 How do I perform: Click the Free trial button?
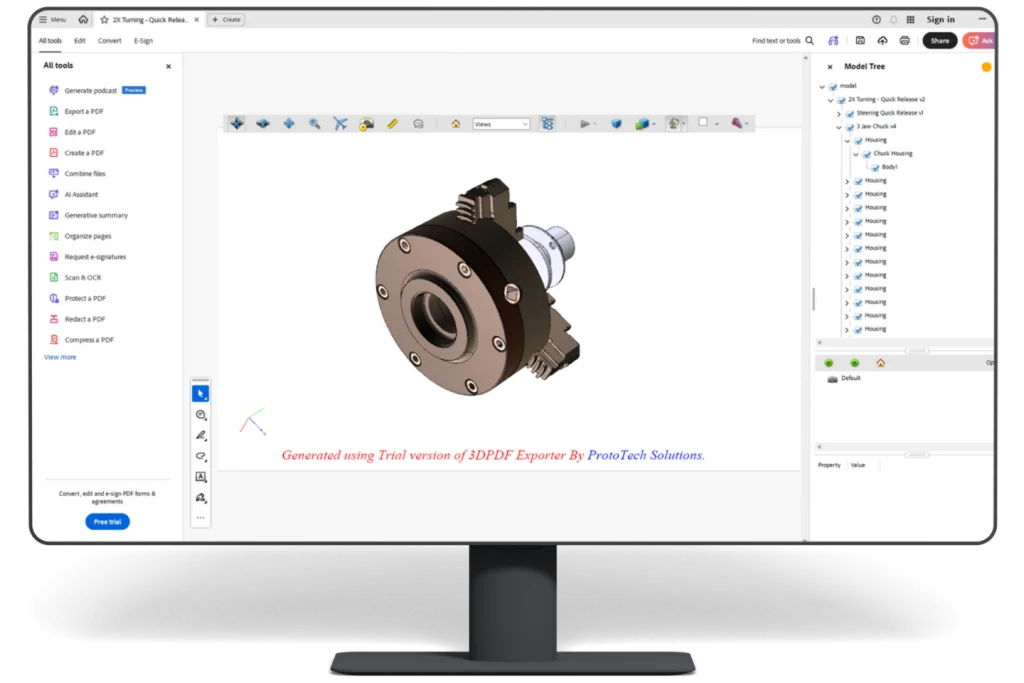point(107,521)
